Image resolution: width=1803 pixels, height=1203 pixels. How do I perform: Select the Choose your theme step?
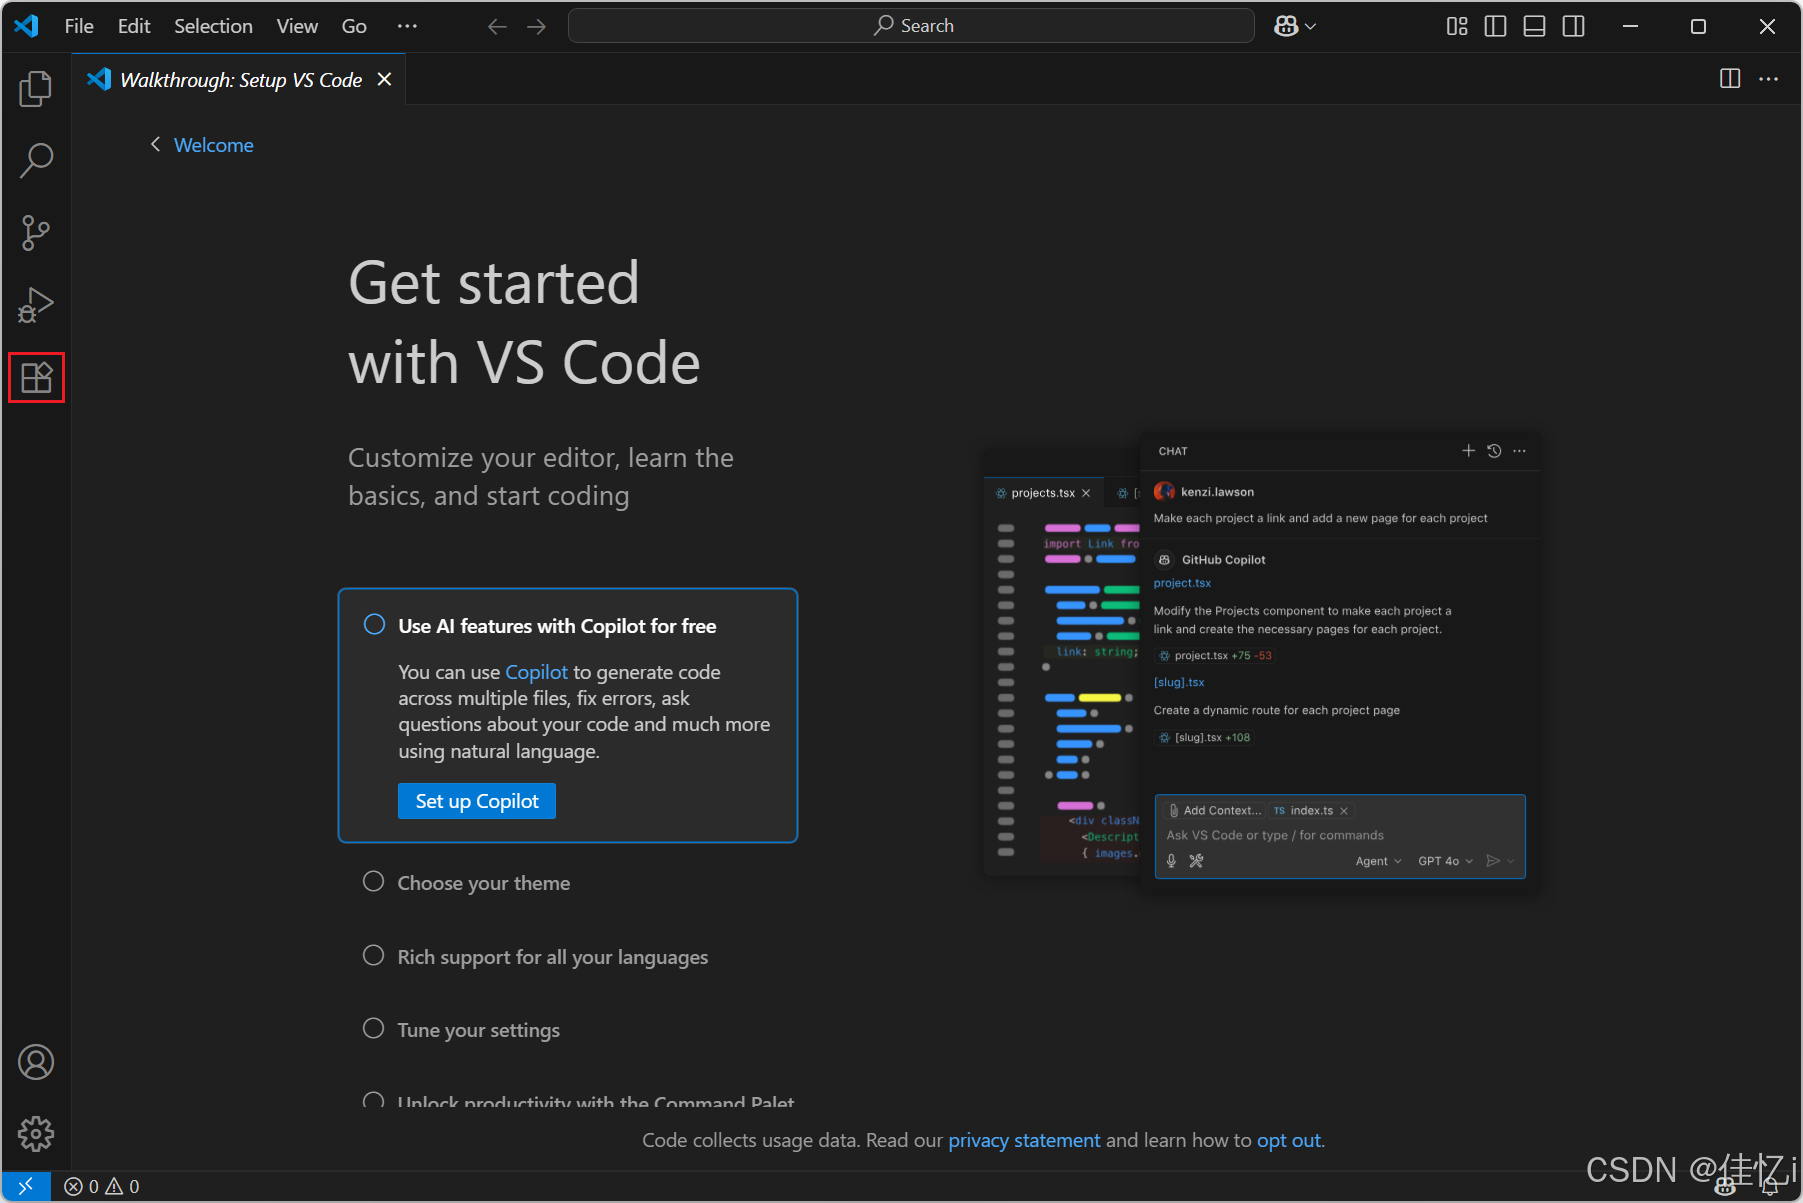click(x=484, y=882)
